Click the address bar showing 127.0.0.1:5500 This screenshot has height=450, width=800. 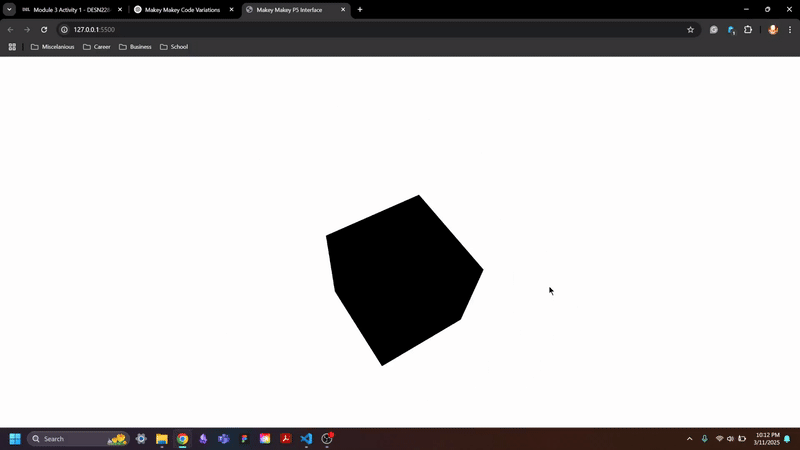click(x=378, y=30)
